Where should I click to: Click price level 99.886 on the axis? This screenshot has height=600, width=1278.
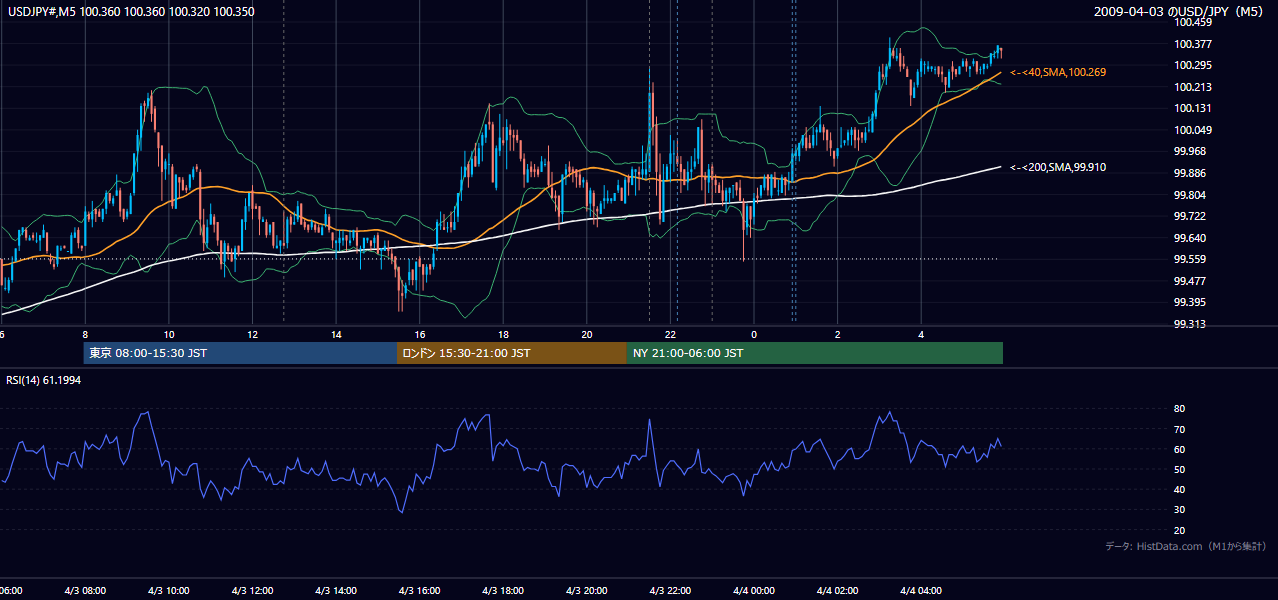[1192, 173]
